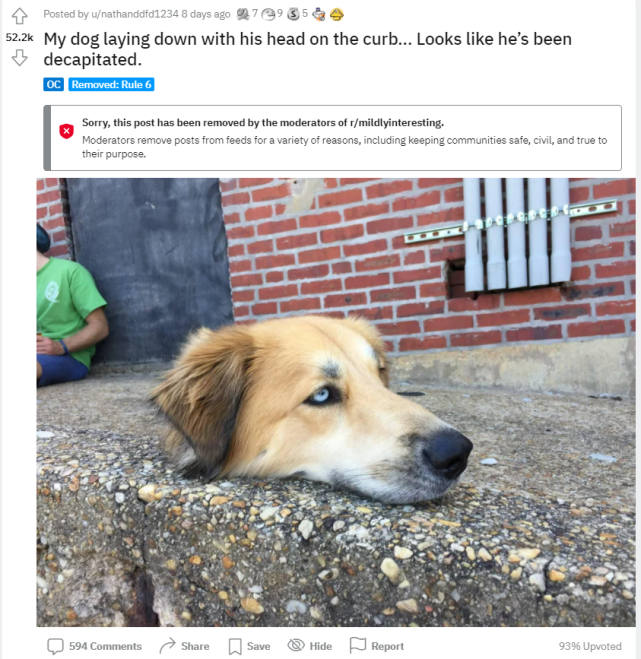Click the Removed: Rule 6 flair

pyautogui.click(x=111, y=84)
